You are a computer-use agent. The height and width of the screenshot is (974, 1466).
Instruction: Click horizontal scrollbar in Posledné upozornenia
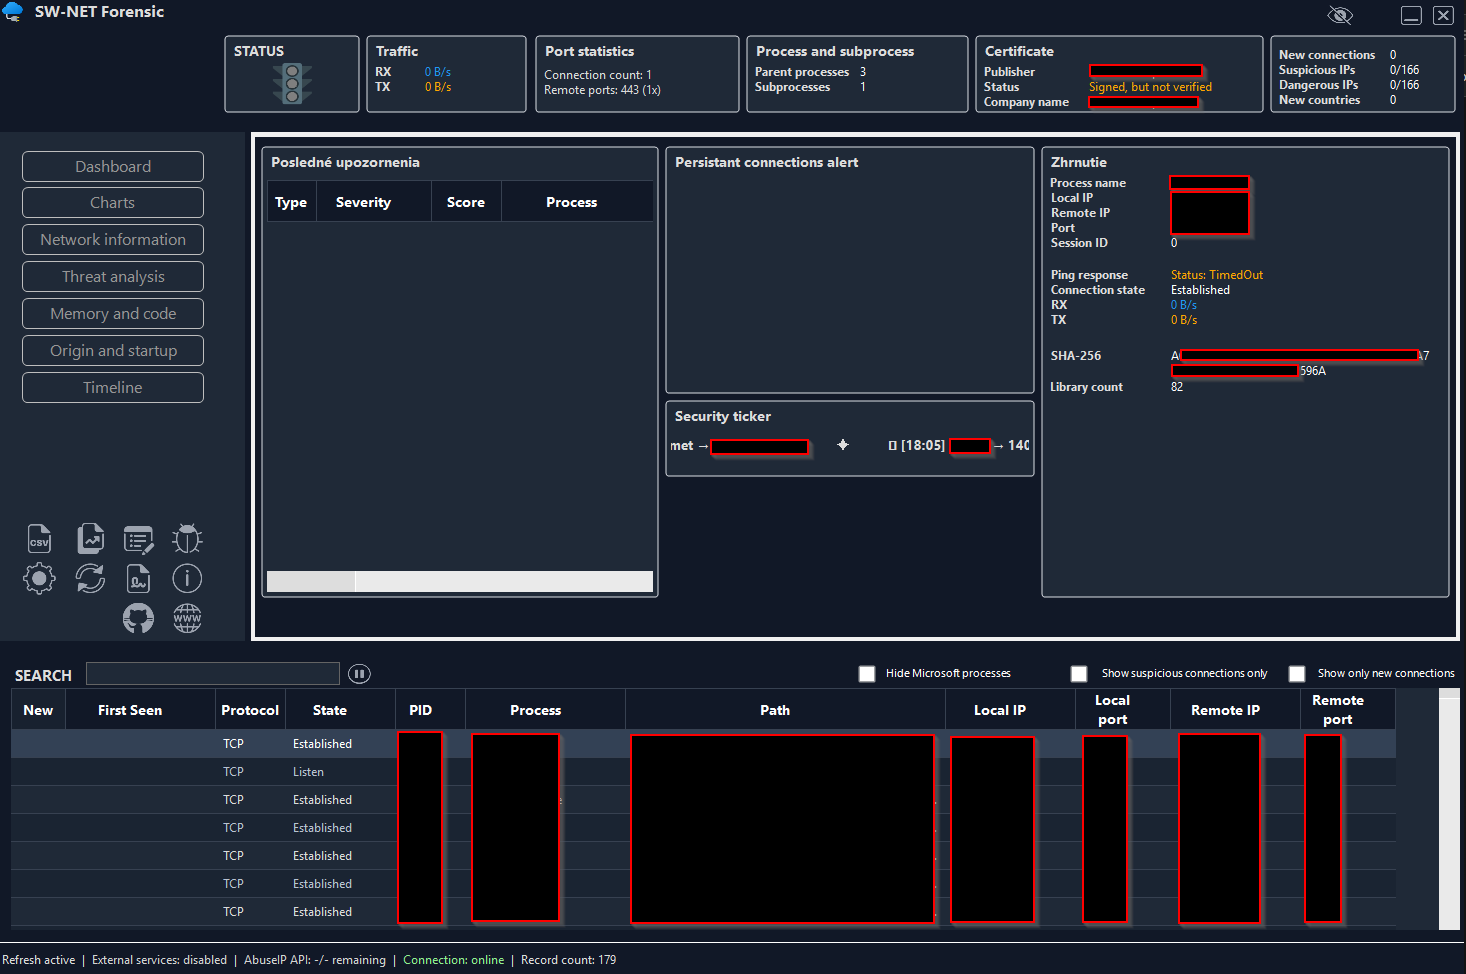pos(460,582)
